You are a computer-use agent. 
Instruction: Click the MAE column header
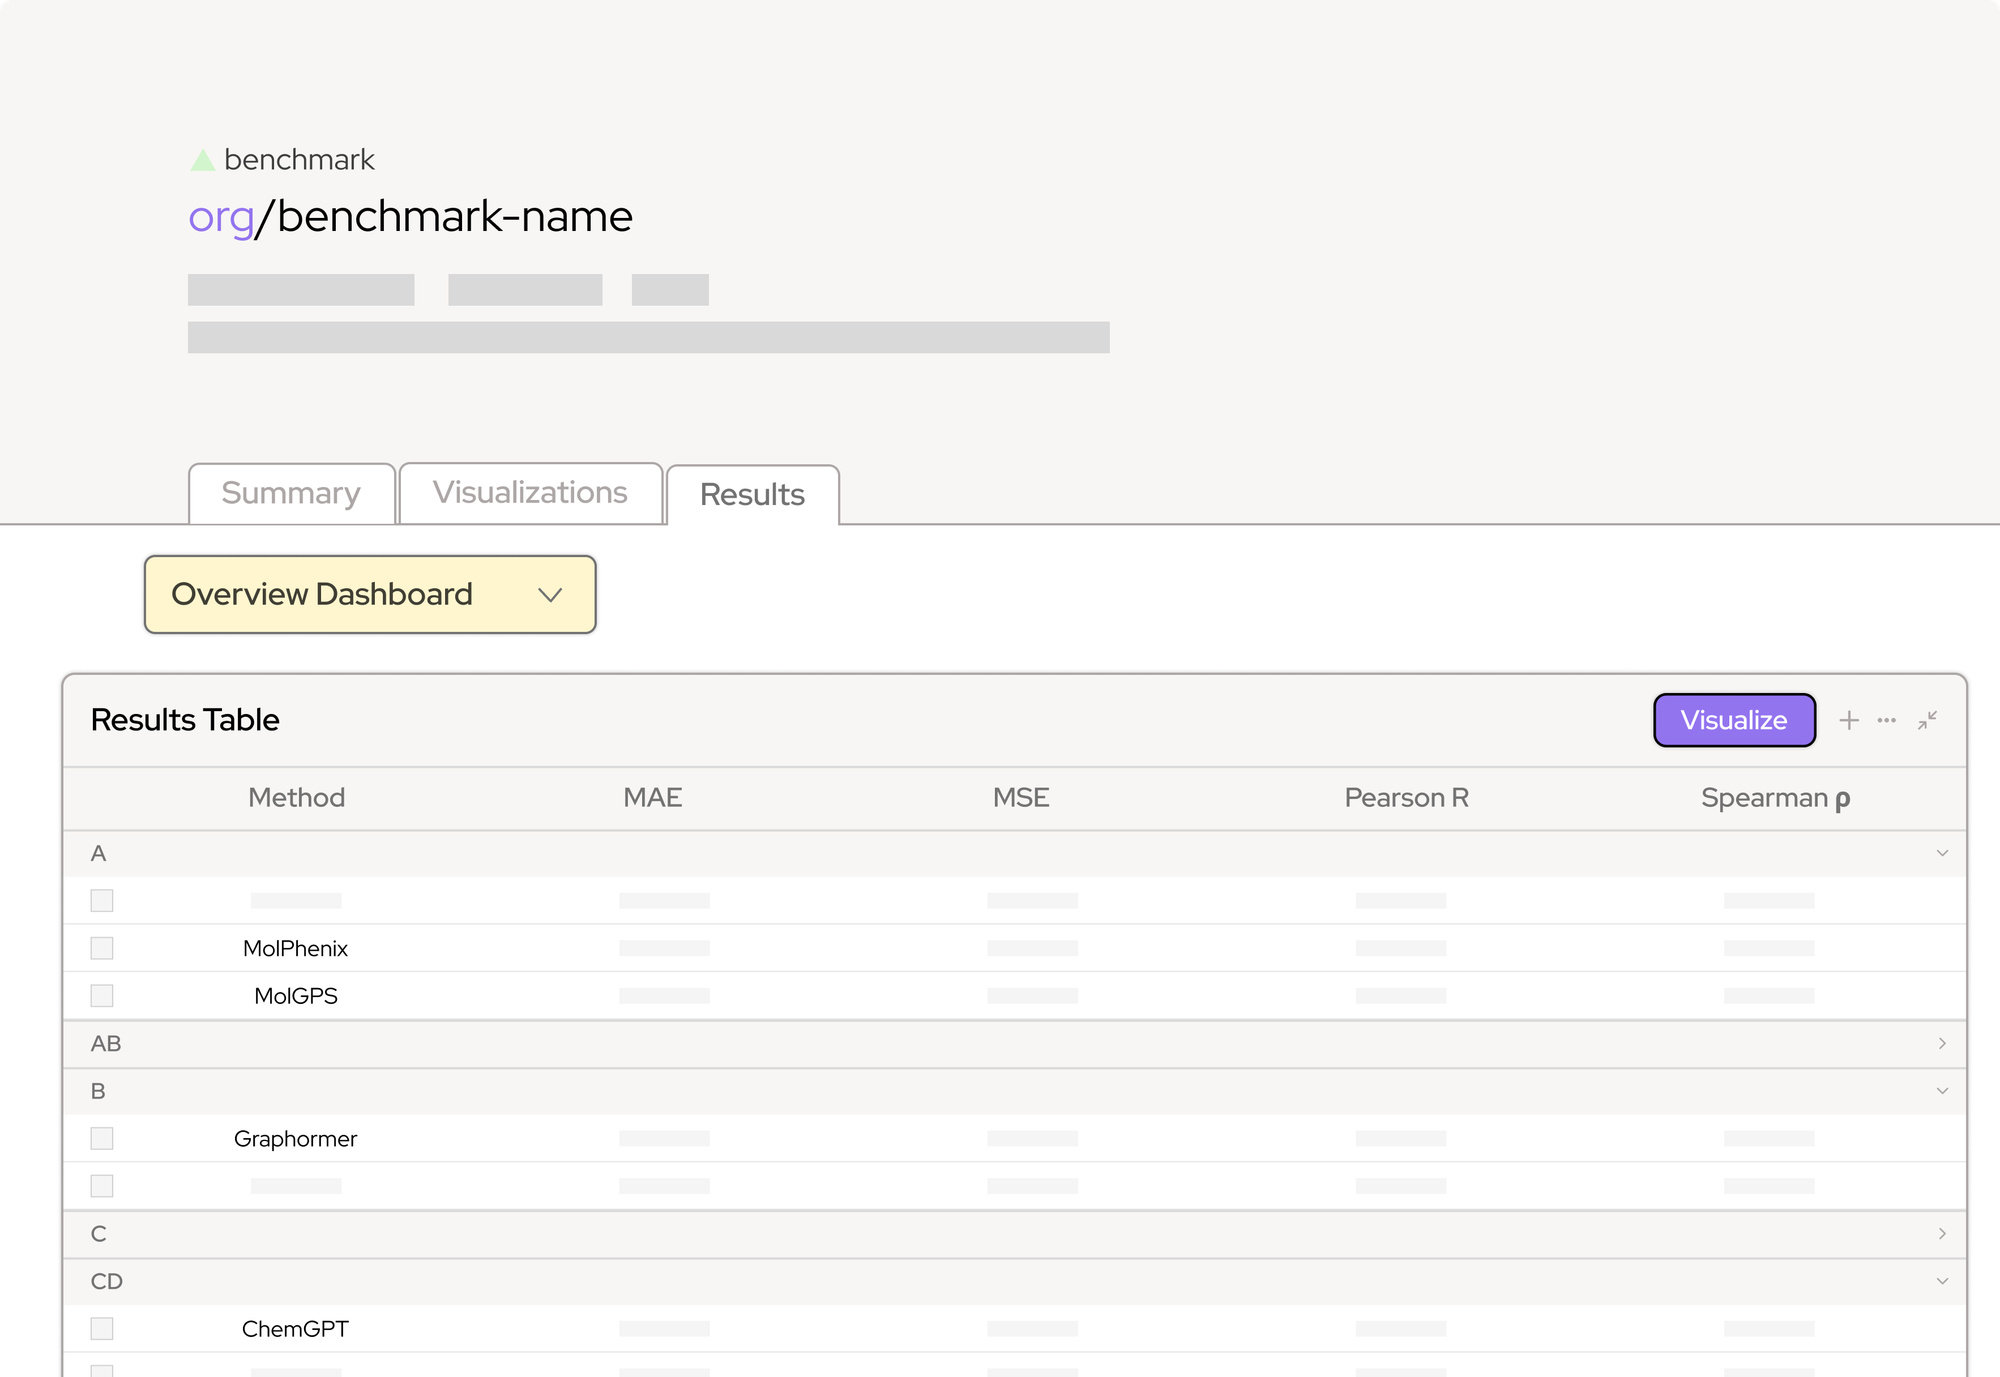pos(652,798)
